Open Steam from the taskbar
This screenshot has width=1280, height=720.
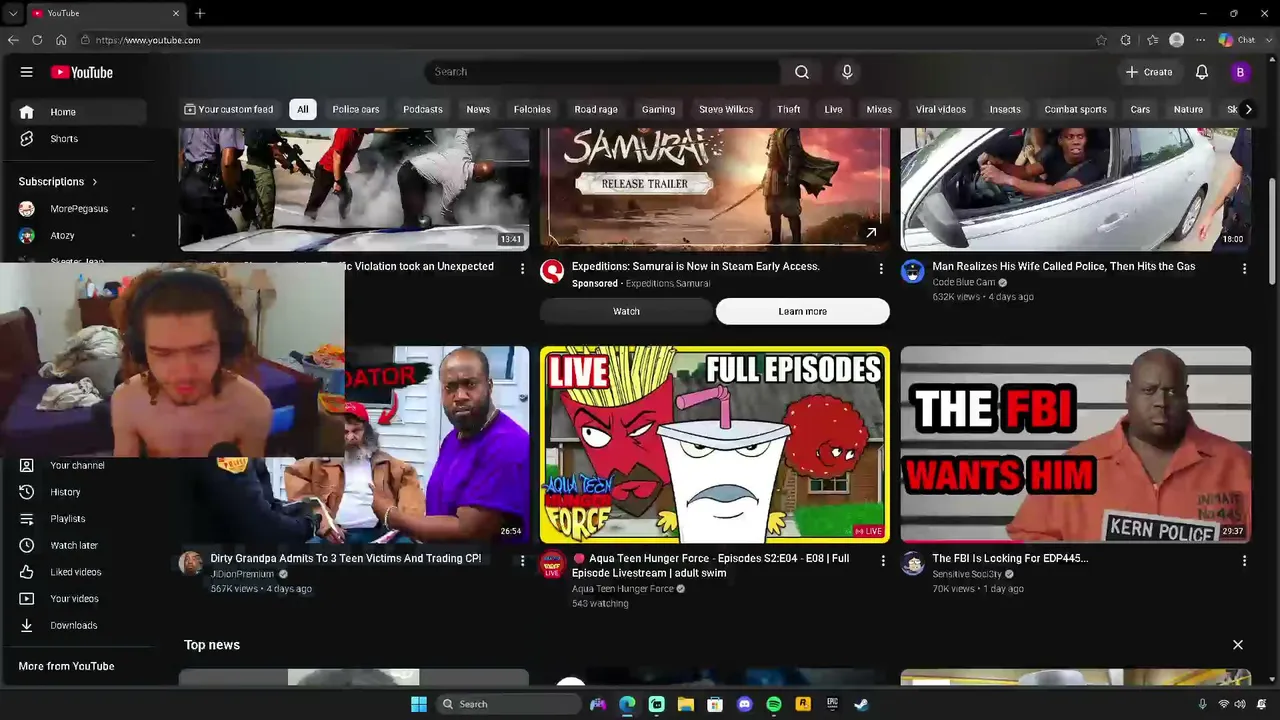tap(861, 704)
